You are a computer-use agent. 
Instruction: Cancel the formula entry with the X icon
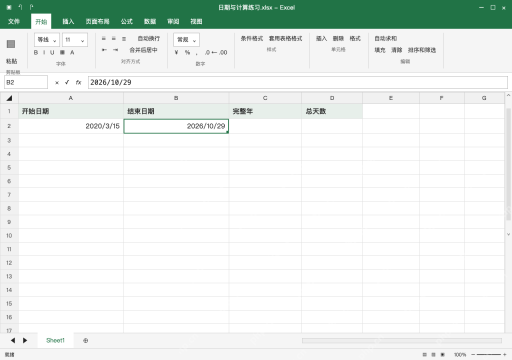click(x=57, y=83)
